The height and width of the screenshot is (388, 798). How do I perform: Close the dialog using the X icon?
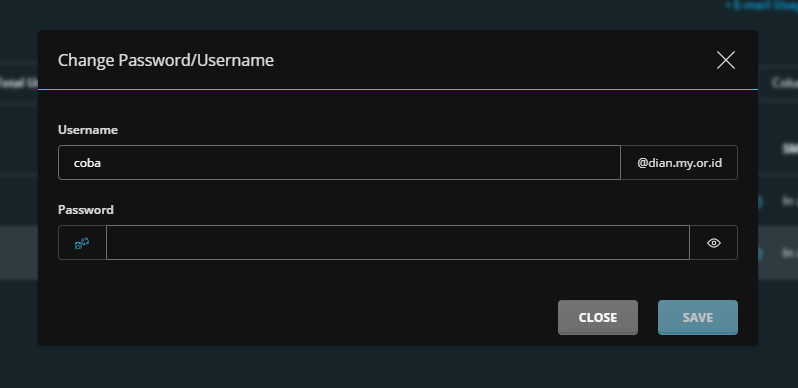[x=726, y=60]
